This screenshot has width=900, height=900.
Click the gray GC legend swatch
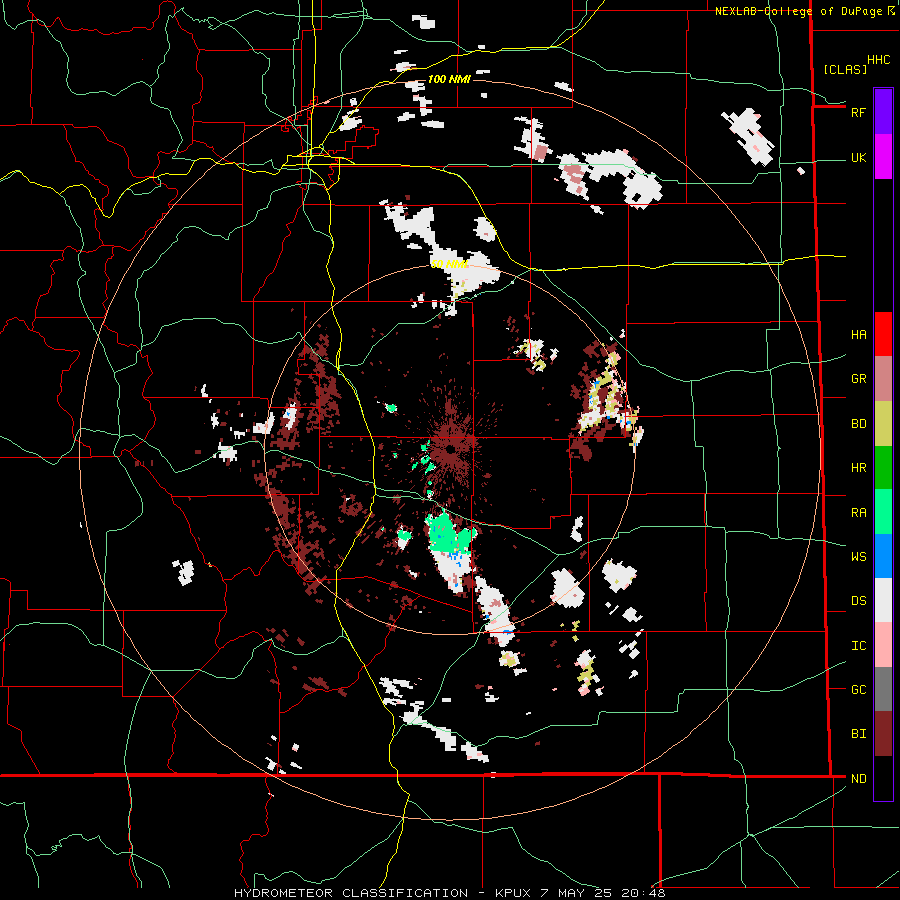tap(883, 689)
